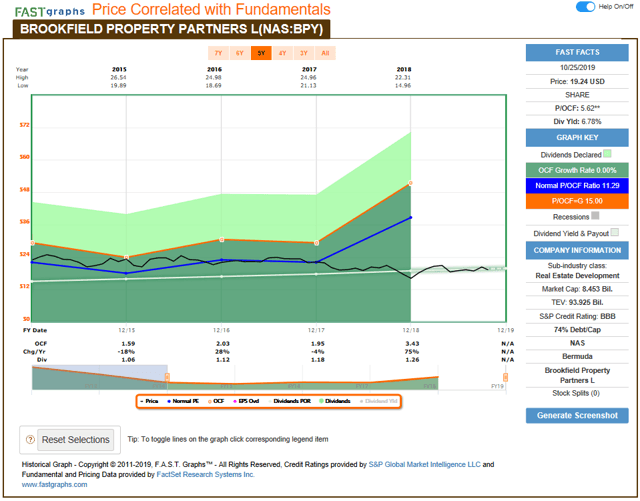Click Market Cap: 8.453 Bil. text

coord(577,289)
